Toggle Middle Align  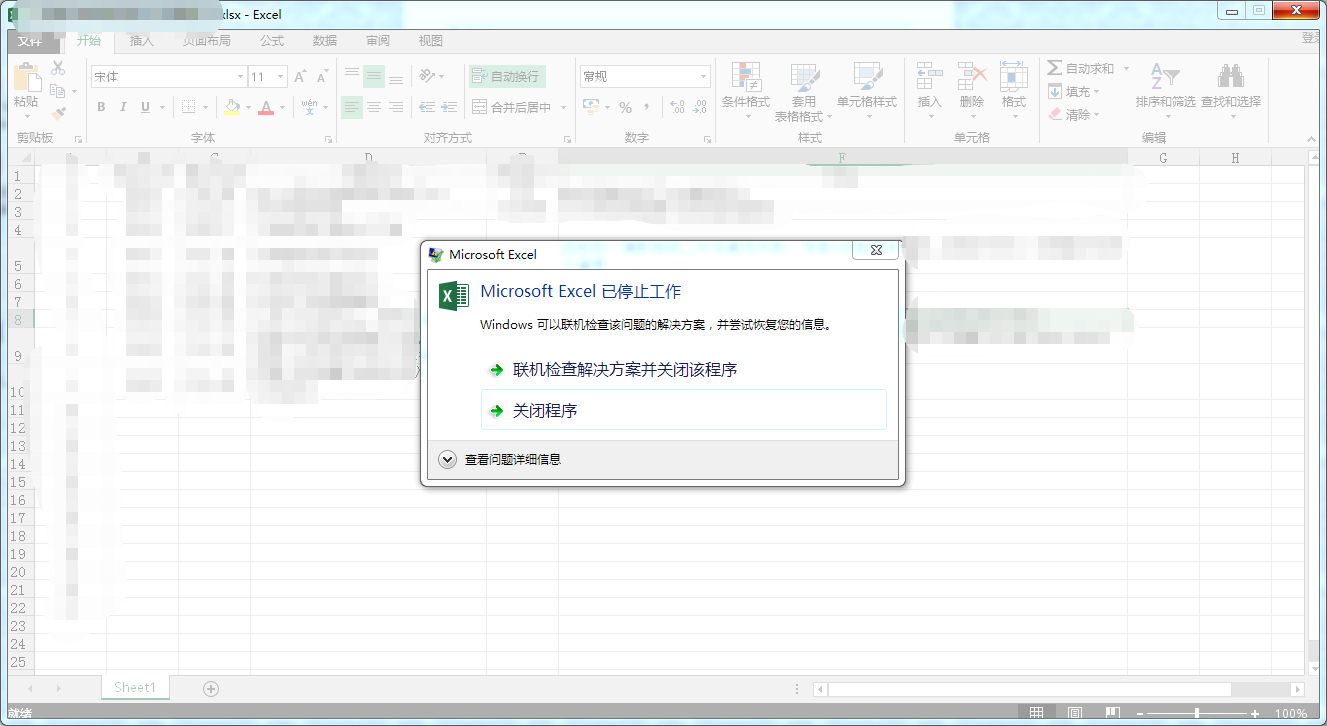(374, 76)
